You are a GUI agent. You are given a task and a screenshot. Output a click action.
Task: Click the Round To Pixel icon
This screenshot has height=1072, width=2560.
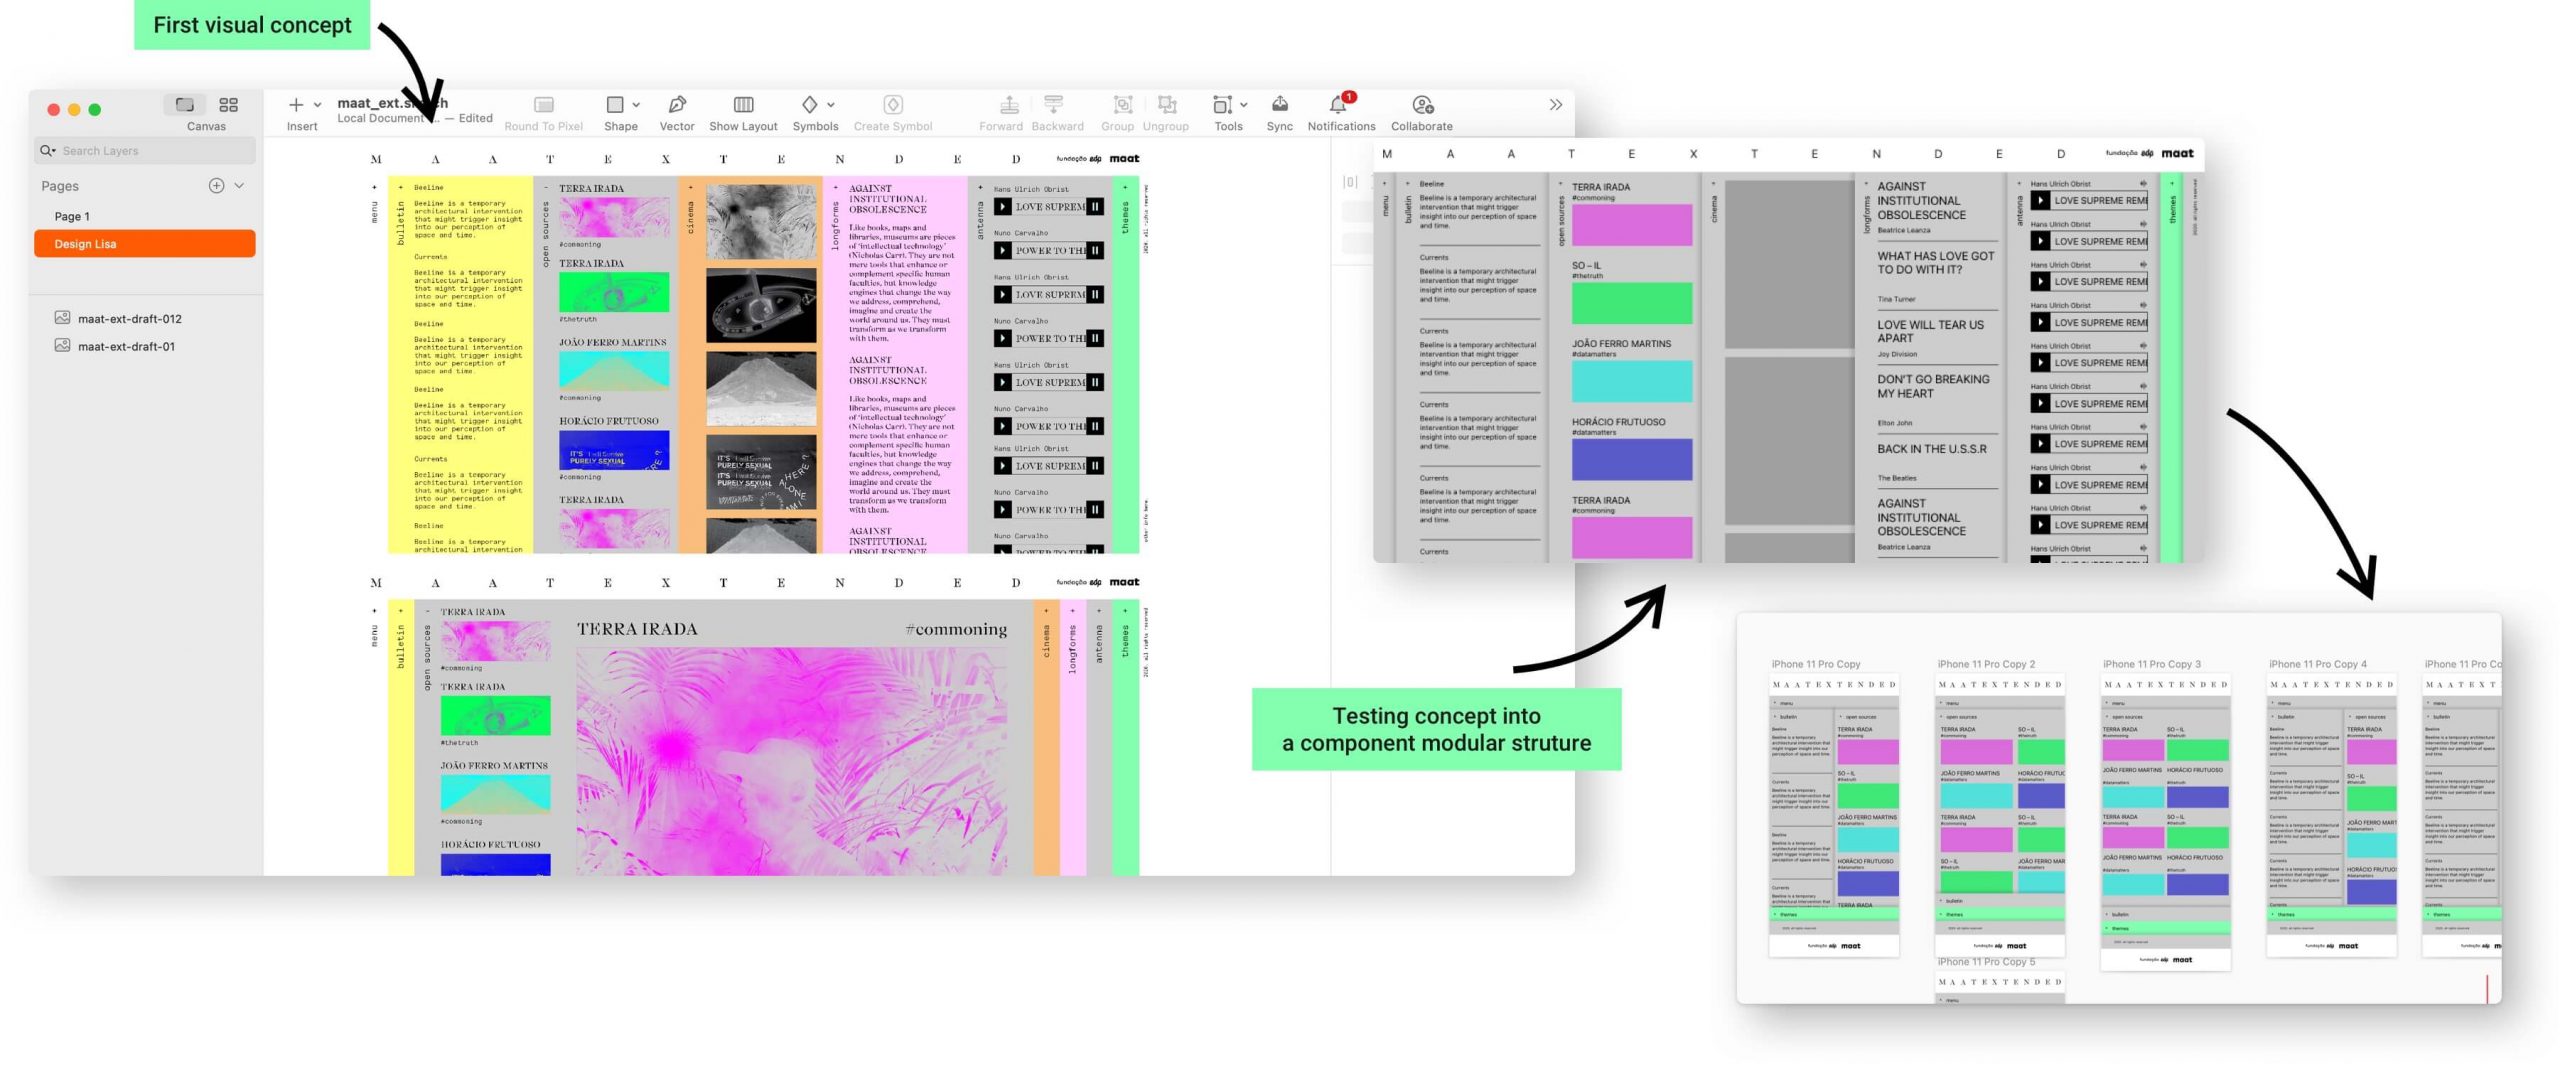[543, 105]
